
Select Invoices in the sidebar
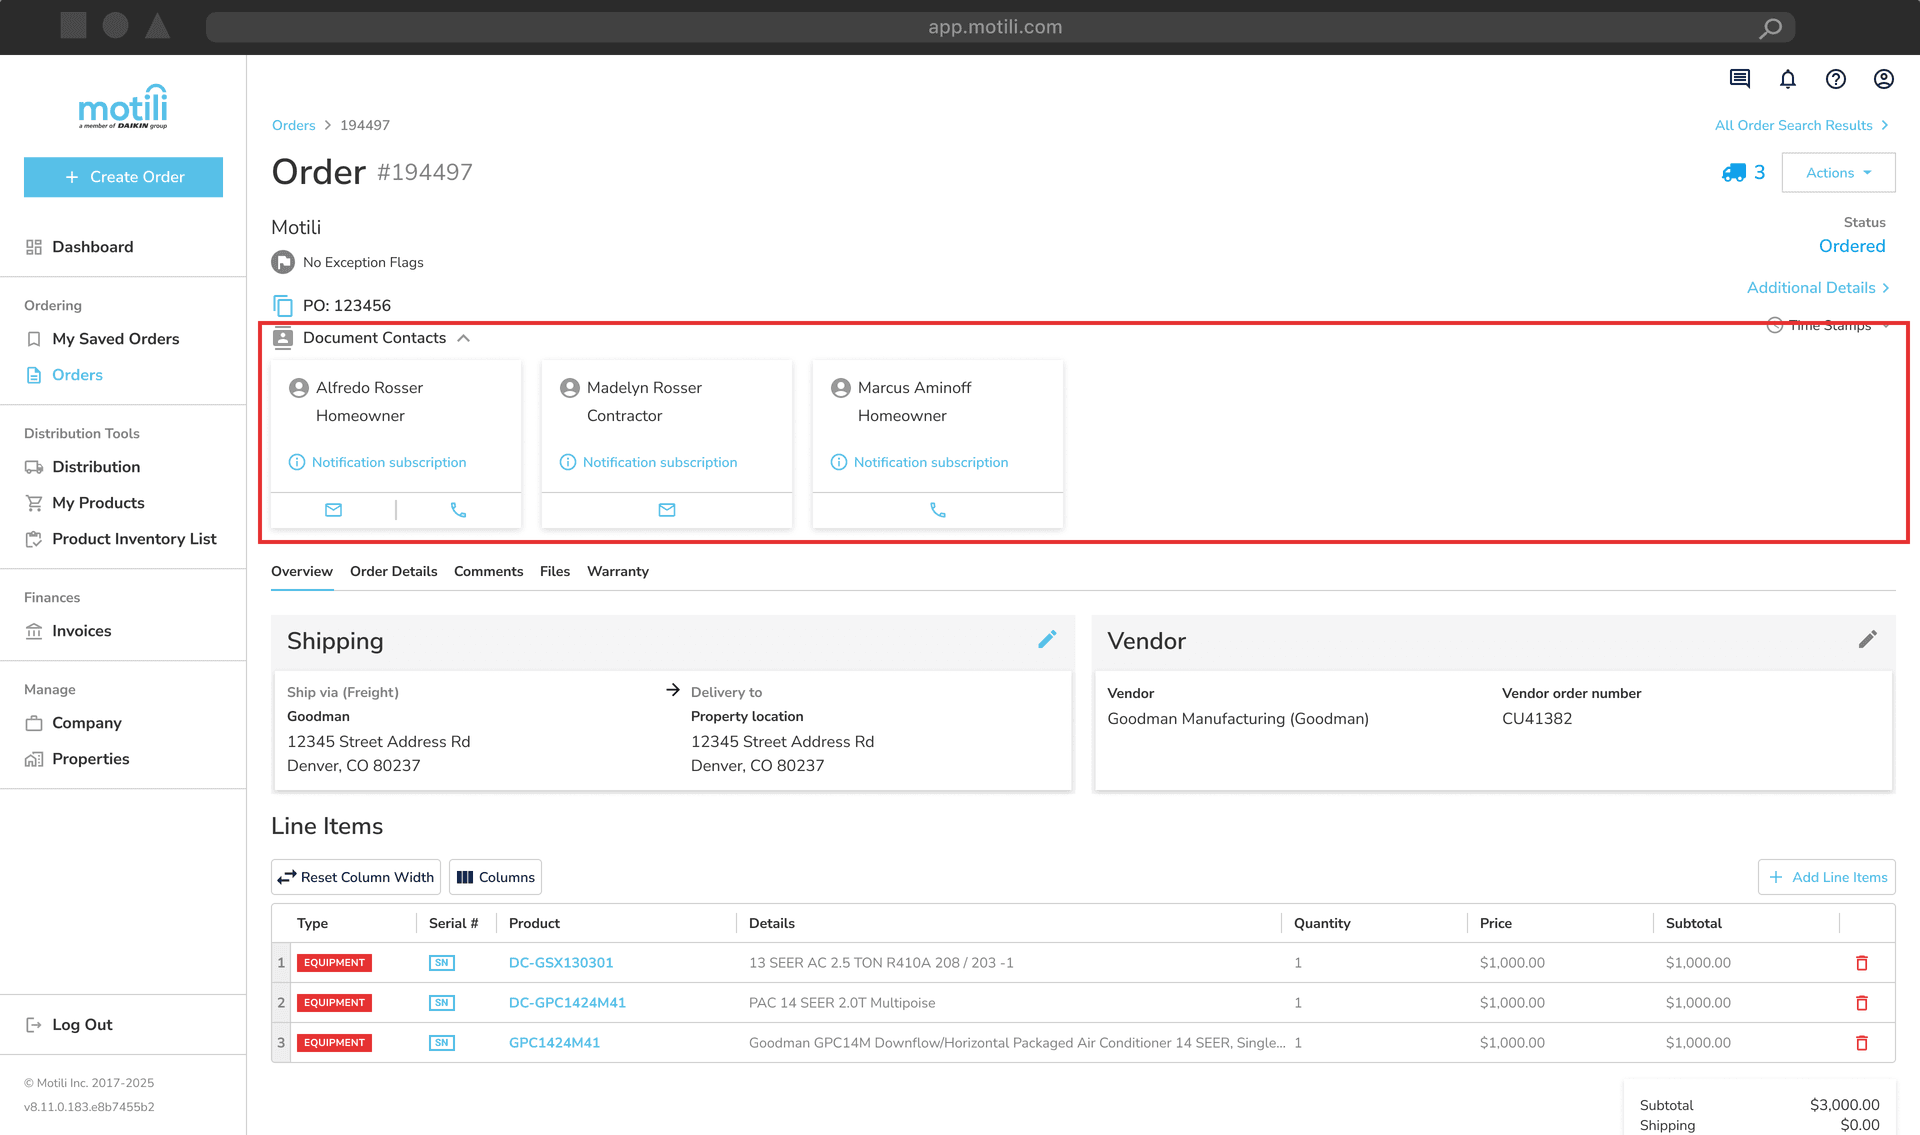[82, 631]
